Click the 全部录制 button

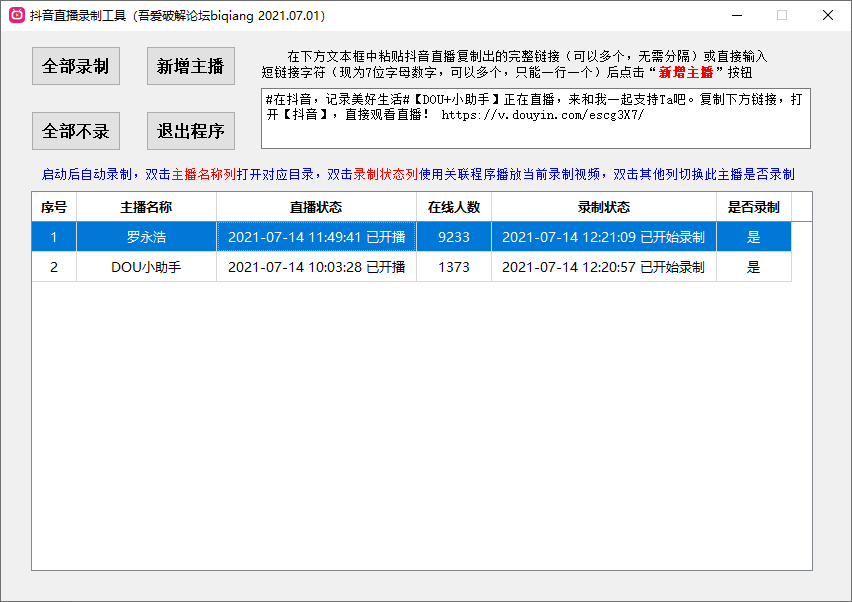click(76, 66)
